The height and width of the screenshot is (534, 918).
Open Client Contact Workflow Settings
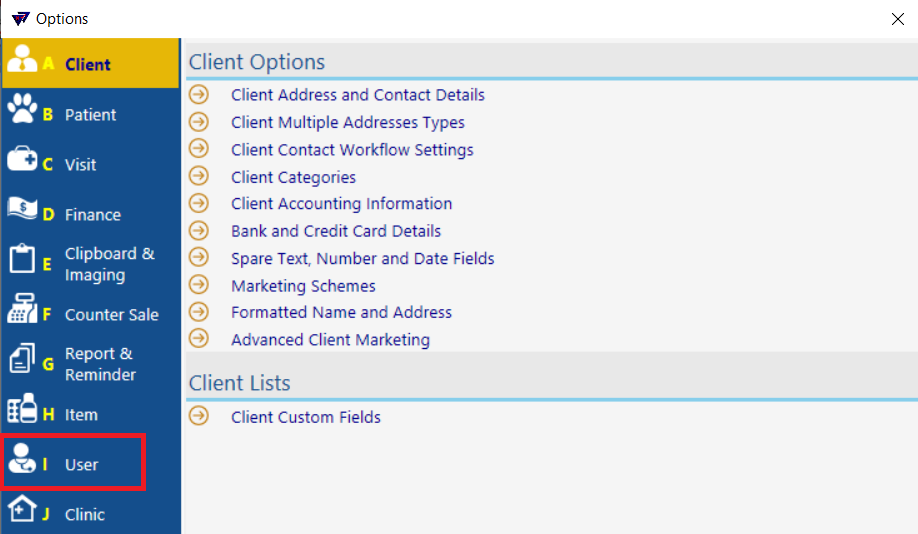(x=352, y=150)
